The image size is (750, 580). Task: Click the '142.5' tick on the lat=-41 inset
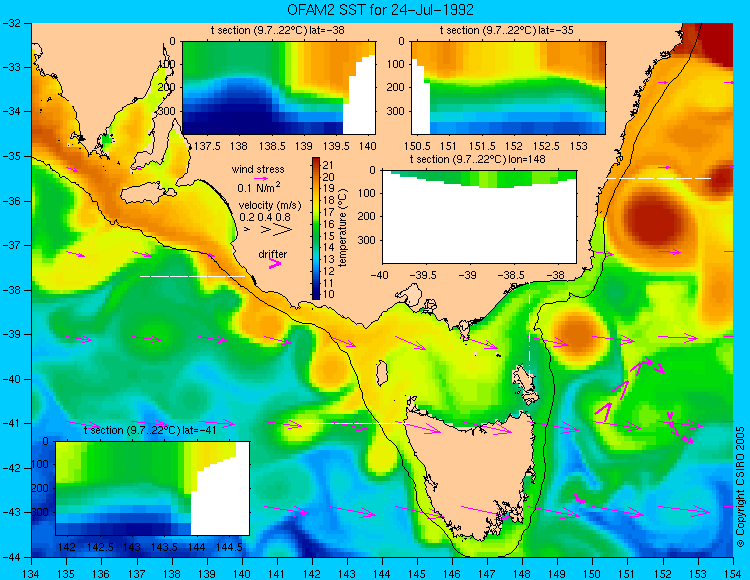pyautogui.click(x=100, y=547)
